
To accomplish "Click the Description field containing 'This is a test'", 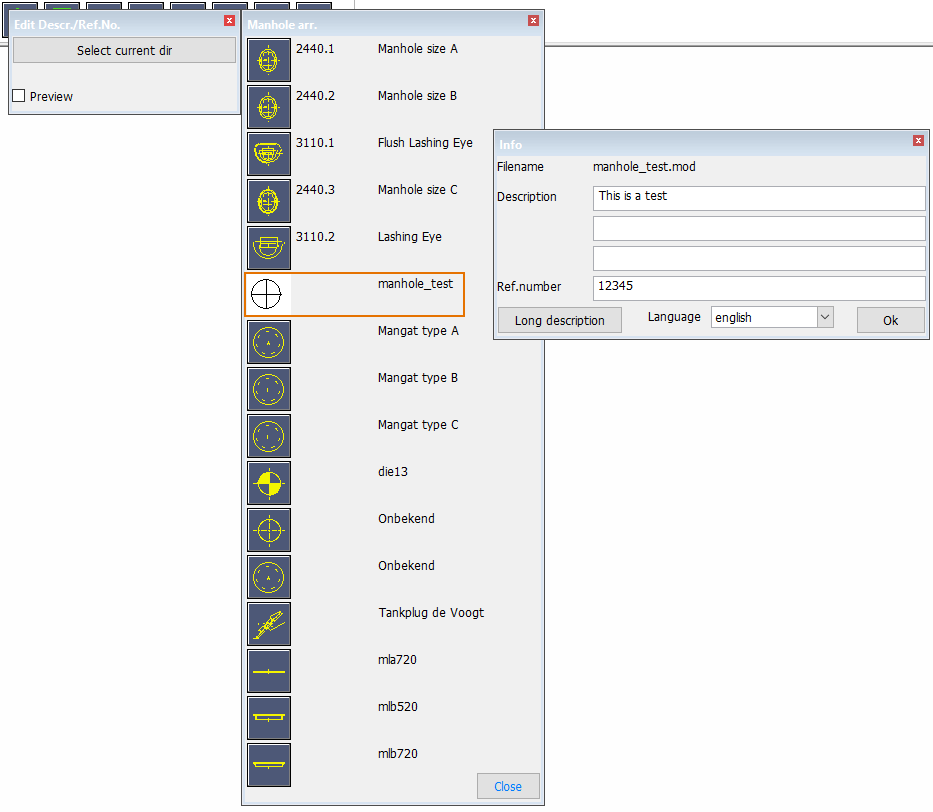I will coord(758,197).
